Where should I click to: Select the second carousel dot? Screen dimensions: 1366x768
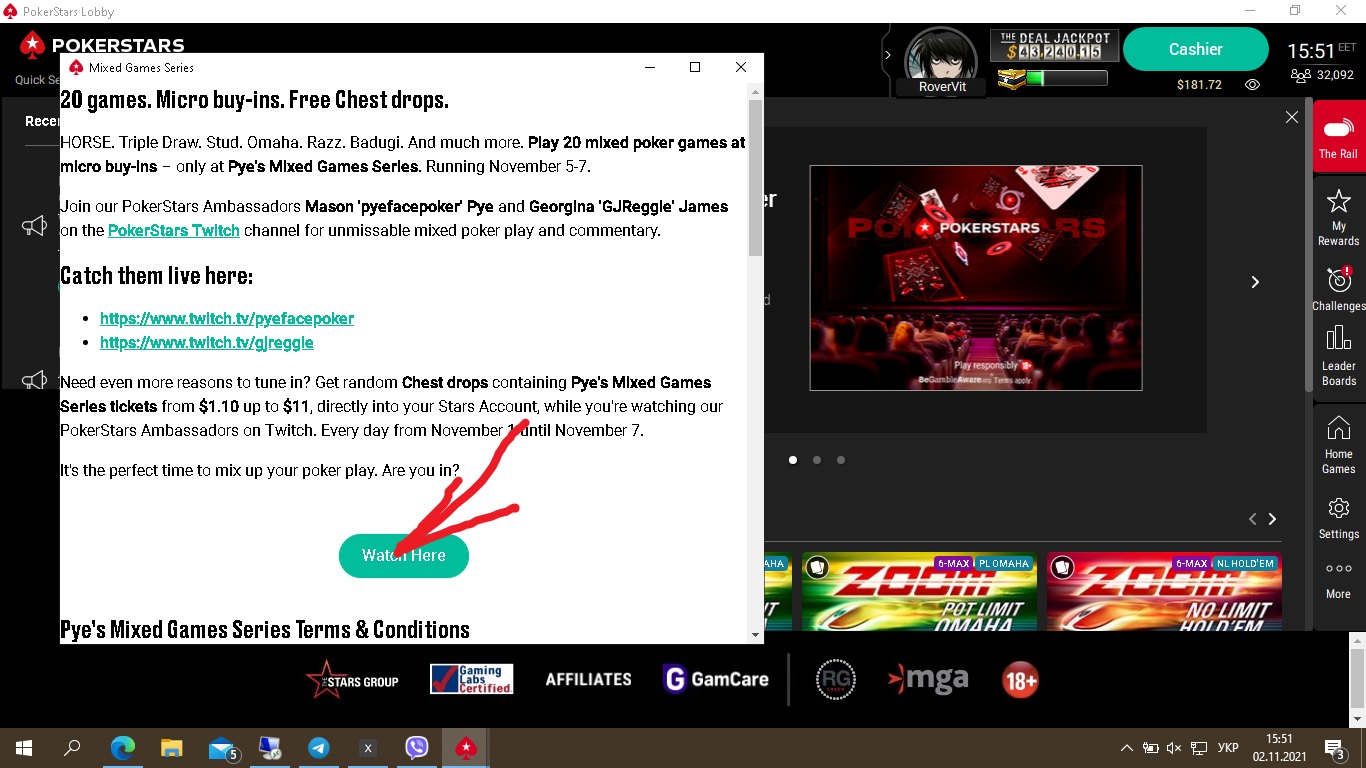click(x=817, y=460)
